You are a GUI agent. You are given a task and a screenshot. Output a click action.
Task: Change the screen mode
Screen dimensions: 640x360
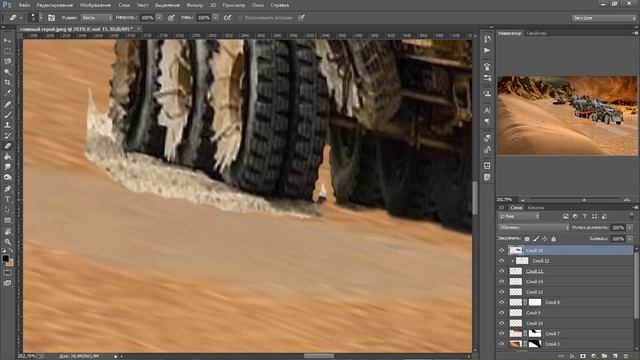click(x=7, y=283)
